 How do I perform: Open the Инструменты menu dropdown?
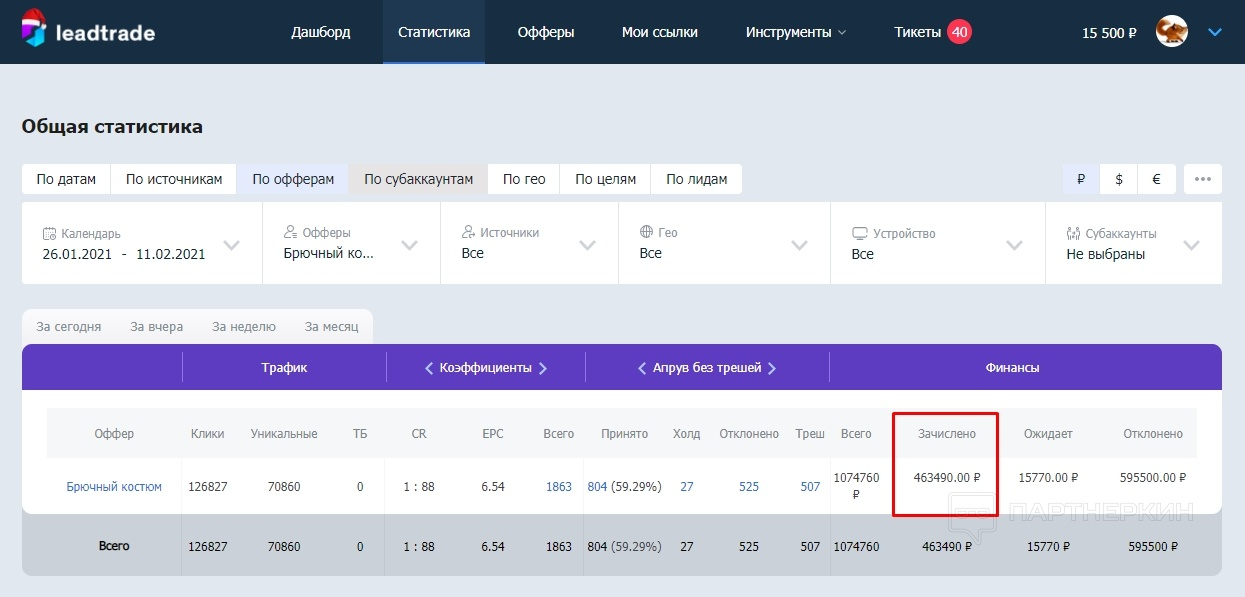click(x=796, y=32)
